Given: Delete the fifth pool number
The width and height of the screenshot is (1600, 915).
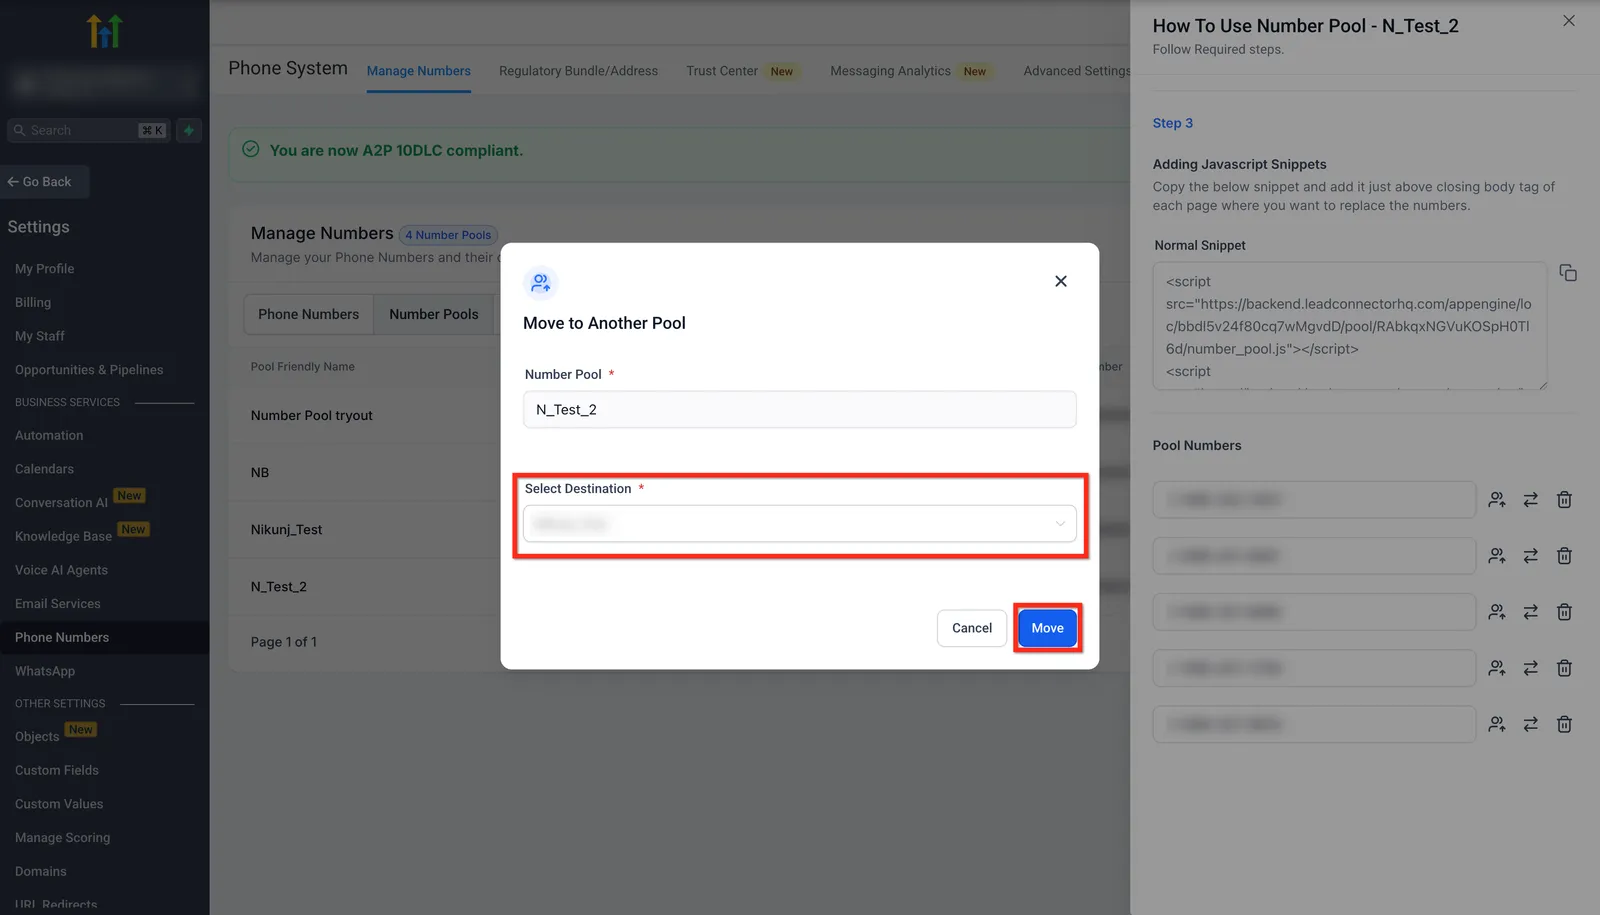Looking at the screenshot, I should pos(1565,724).
